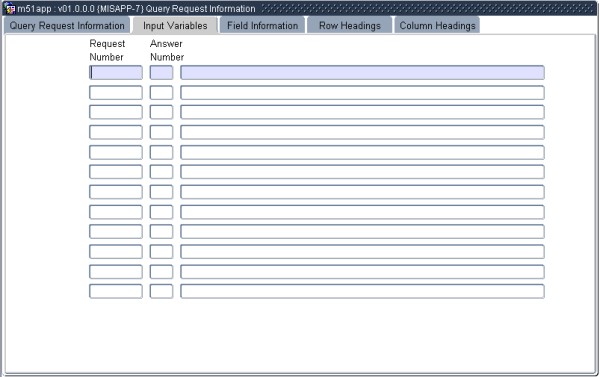Click the Answer Number column label
This screenshot has height=377, width=600.
(167, 50)
